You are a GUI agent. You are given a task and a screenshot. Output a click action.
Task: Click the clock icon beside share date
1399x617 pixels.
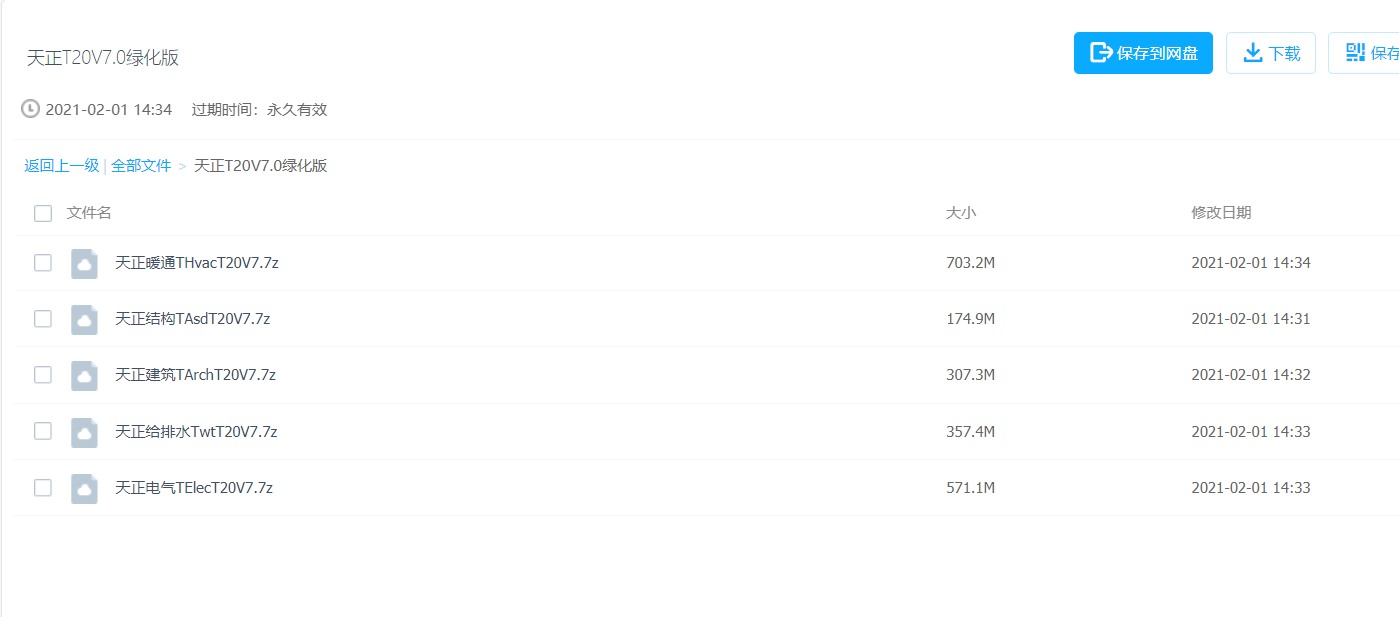click(x=30, y=109)
